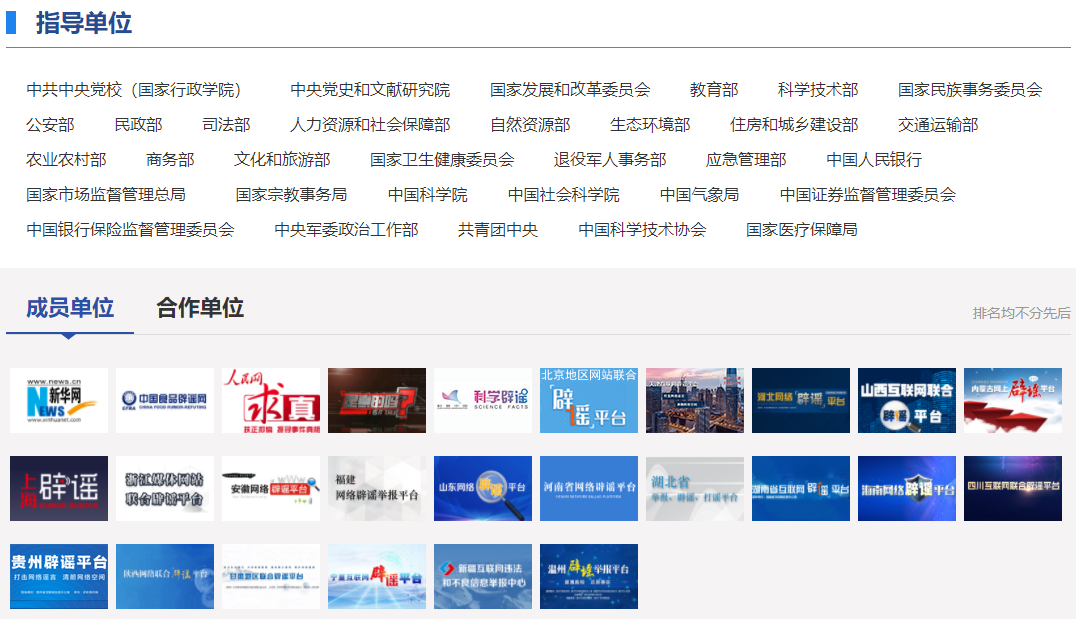Open the 共青团中央 link

pyautogui.click(x=498, y=230)
